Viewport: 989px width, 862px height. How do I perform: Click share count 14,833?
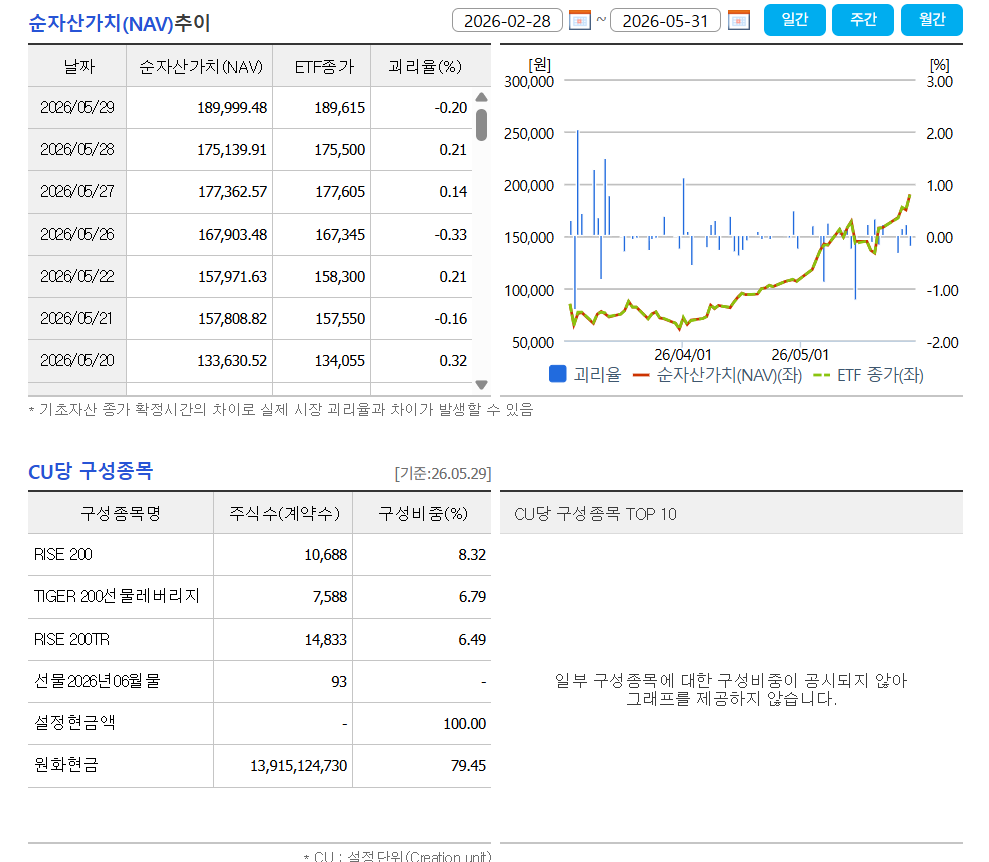pyautogui.click(x=325, y=639)
